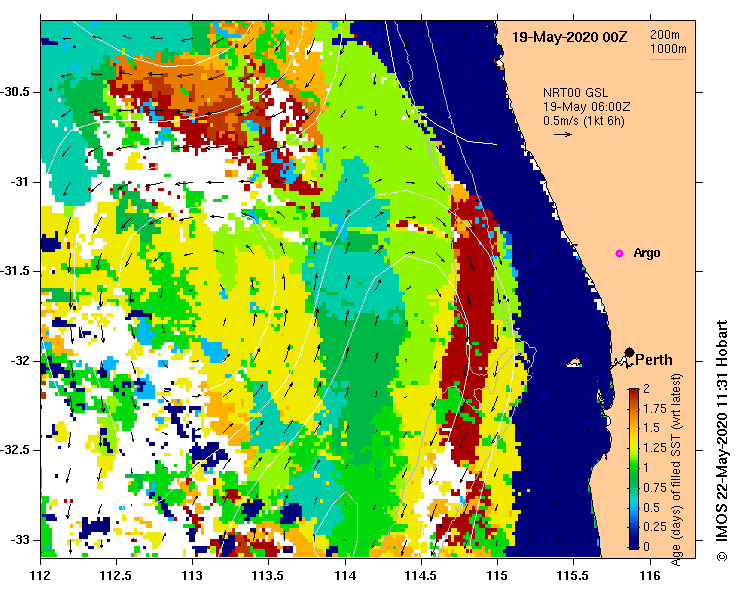Click the longitude axis label '114.5'
This screenshot has height=592, width=739.
[x=421, y=576]
